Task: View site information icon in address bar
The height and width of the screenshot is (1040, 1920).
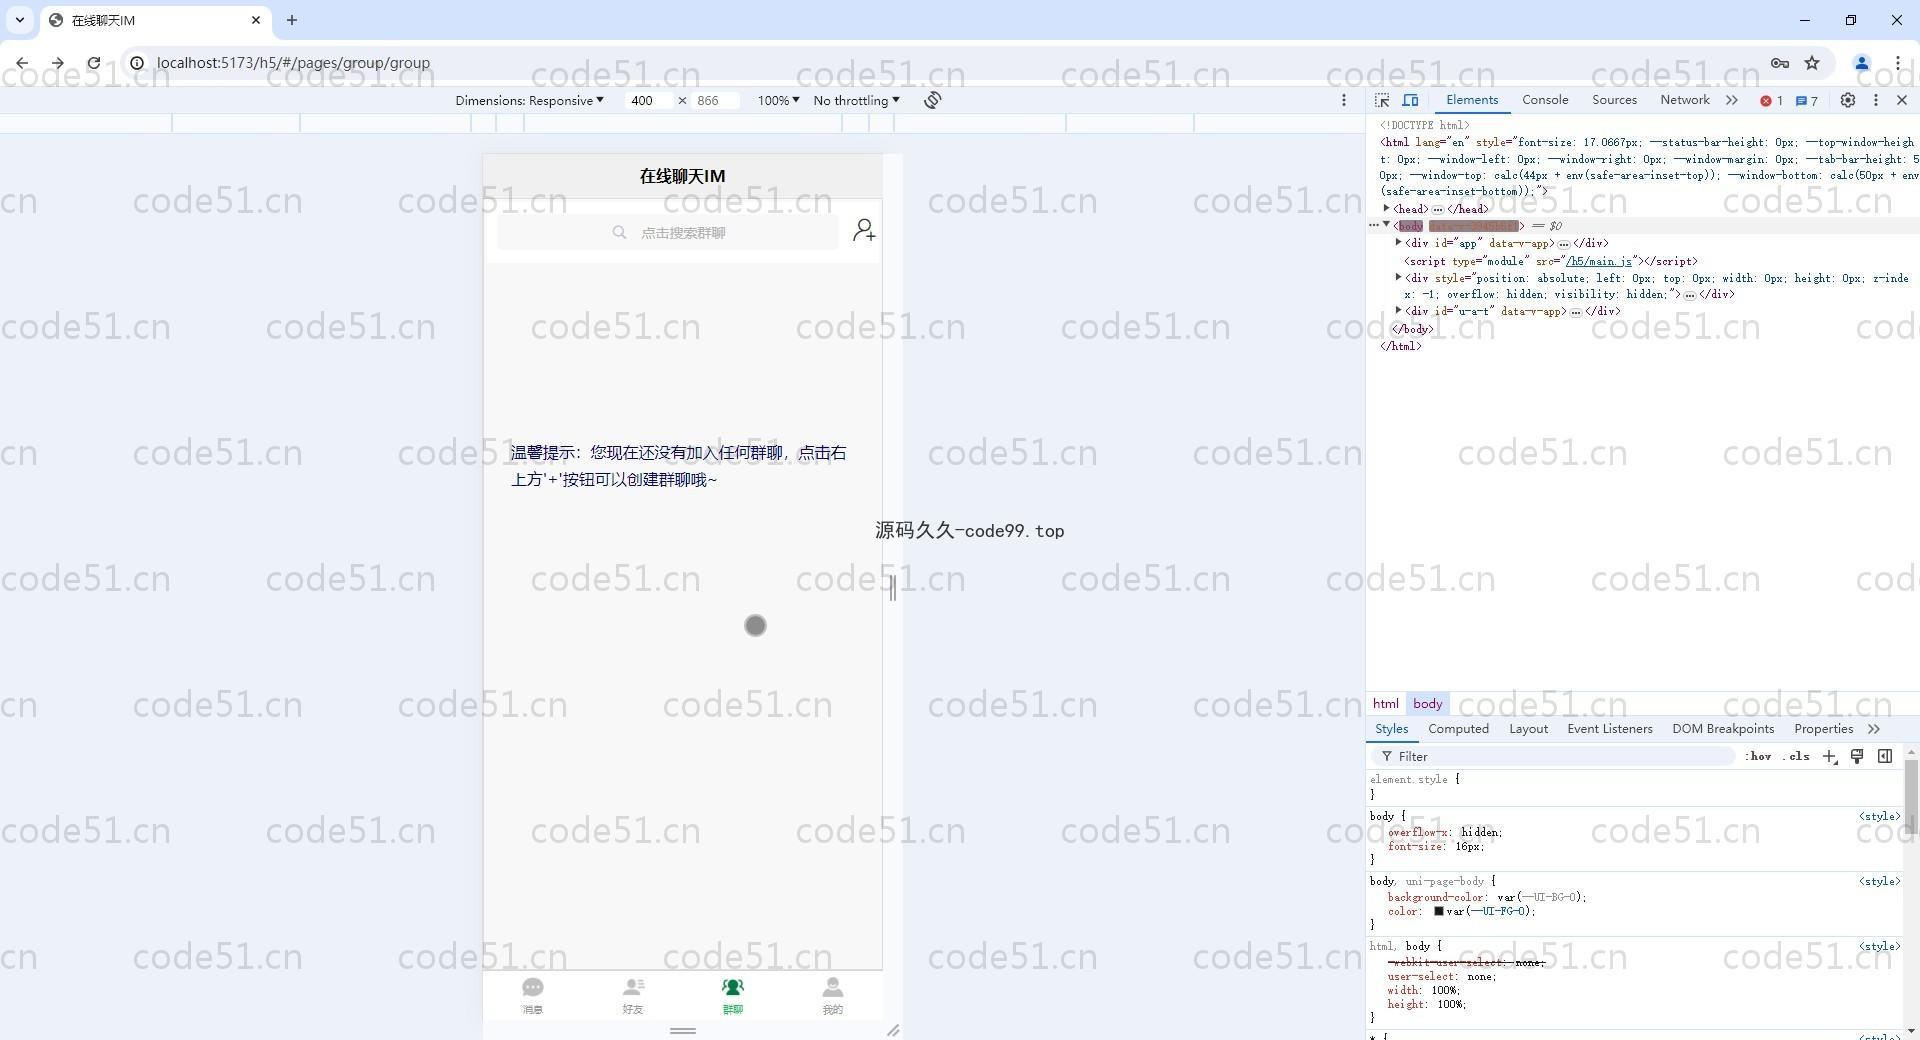Action: pyautogui.click(x=137, y=62)
